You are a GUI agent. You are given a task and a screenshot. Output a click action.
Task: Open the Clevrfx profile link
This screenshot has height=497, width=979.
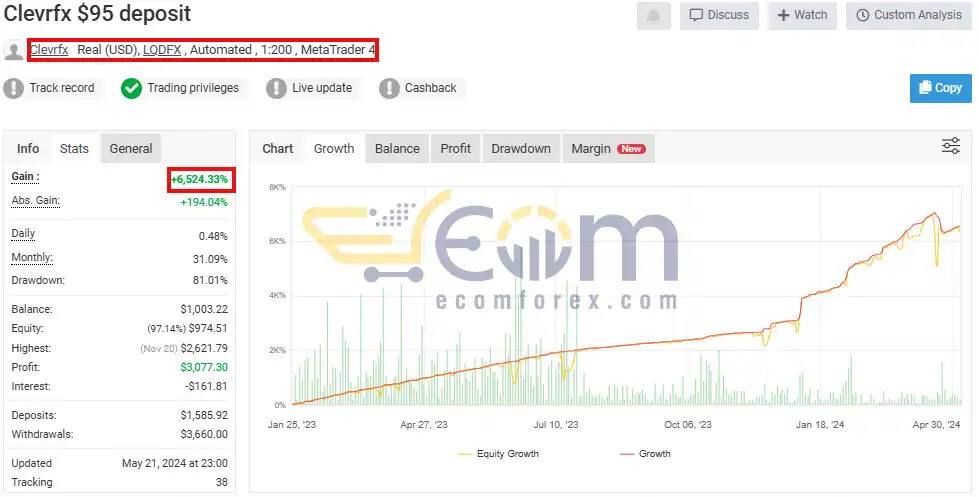pos(49,50)
